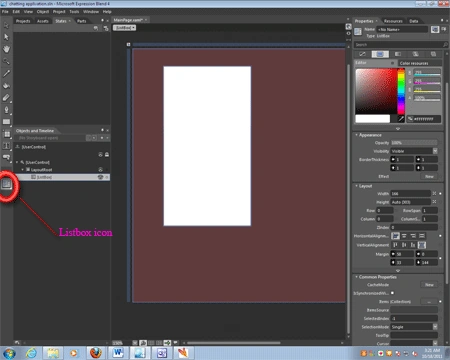Choose the Solid color brush option
The image size is (450, 360).
click(380, 54)
